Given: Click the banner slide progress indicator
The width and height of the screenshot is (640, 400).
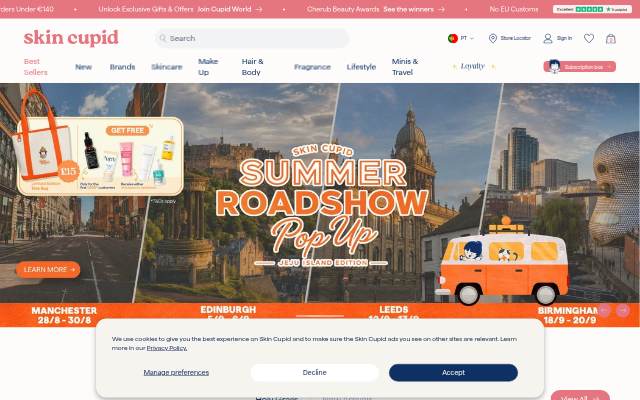Looking at the screenshot, I should 320,316.
